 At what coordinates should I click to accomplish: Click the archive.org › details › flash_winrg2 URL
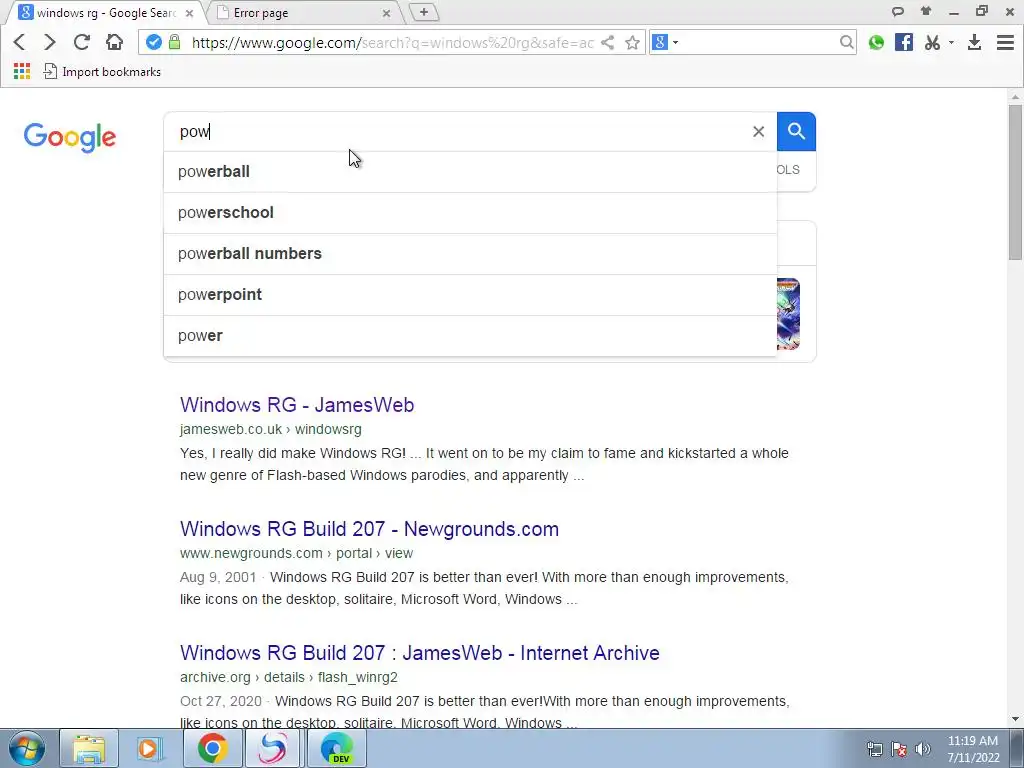(x=289, y=677)
